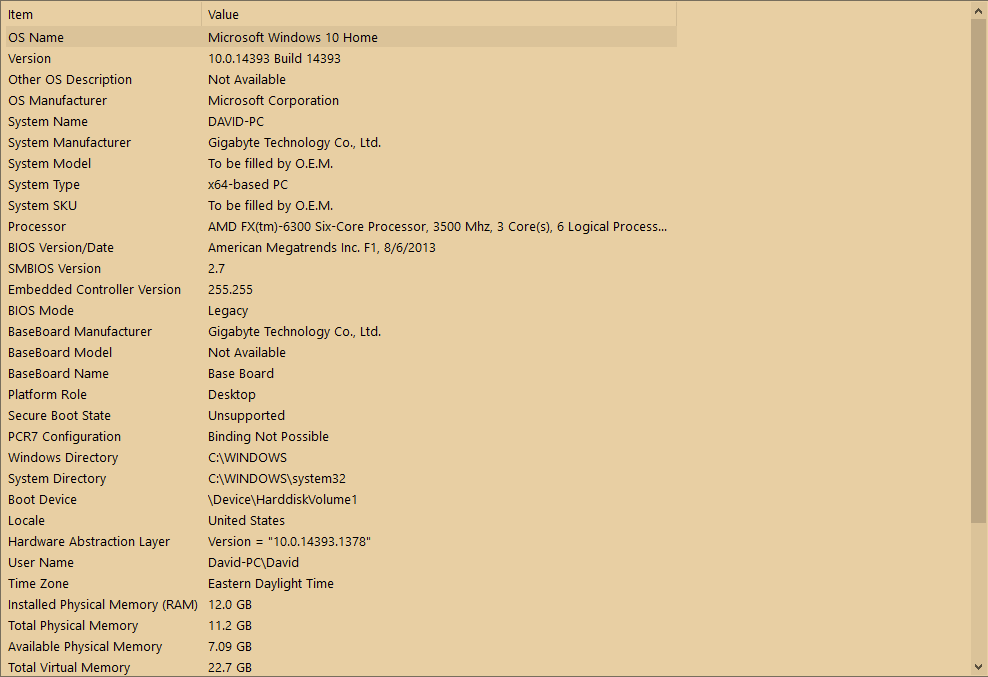Image resolution: width=988 pixels, height=677 pixels.
Task: Select the OS Name row
Action: click(341, 37)
